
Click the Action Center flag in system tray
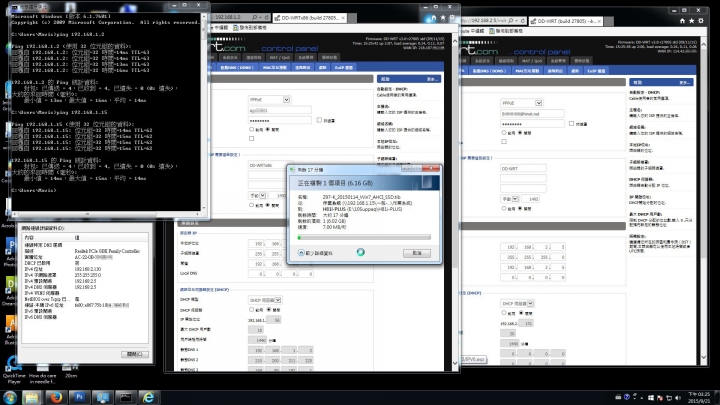click(x=660, y=398)
